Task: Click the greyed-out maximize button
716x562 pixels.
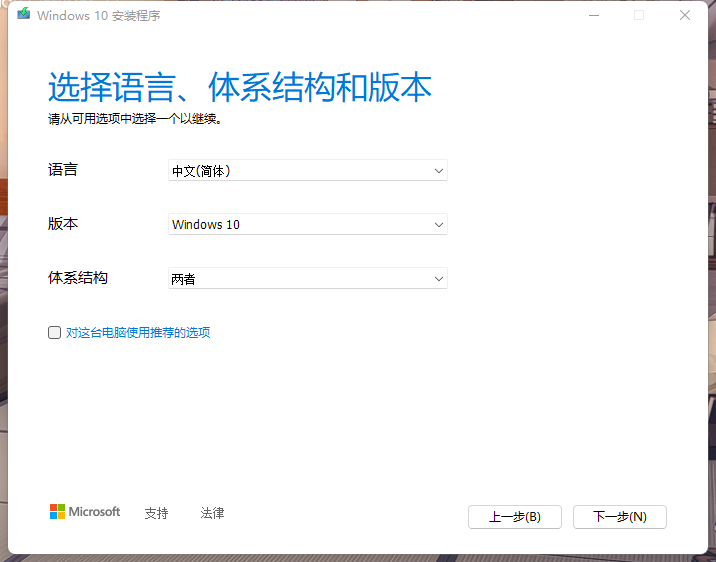Action: coord(639,16)
